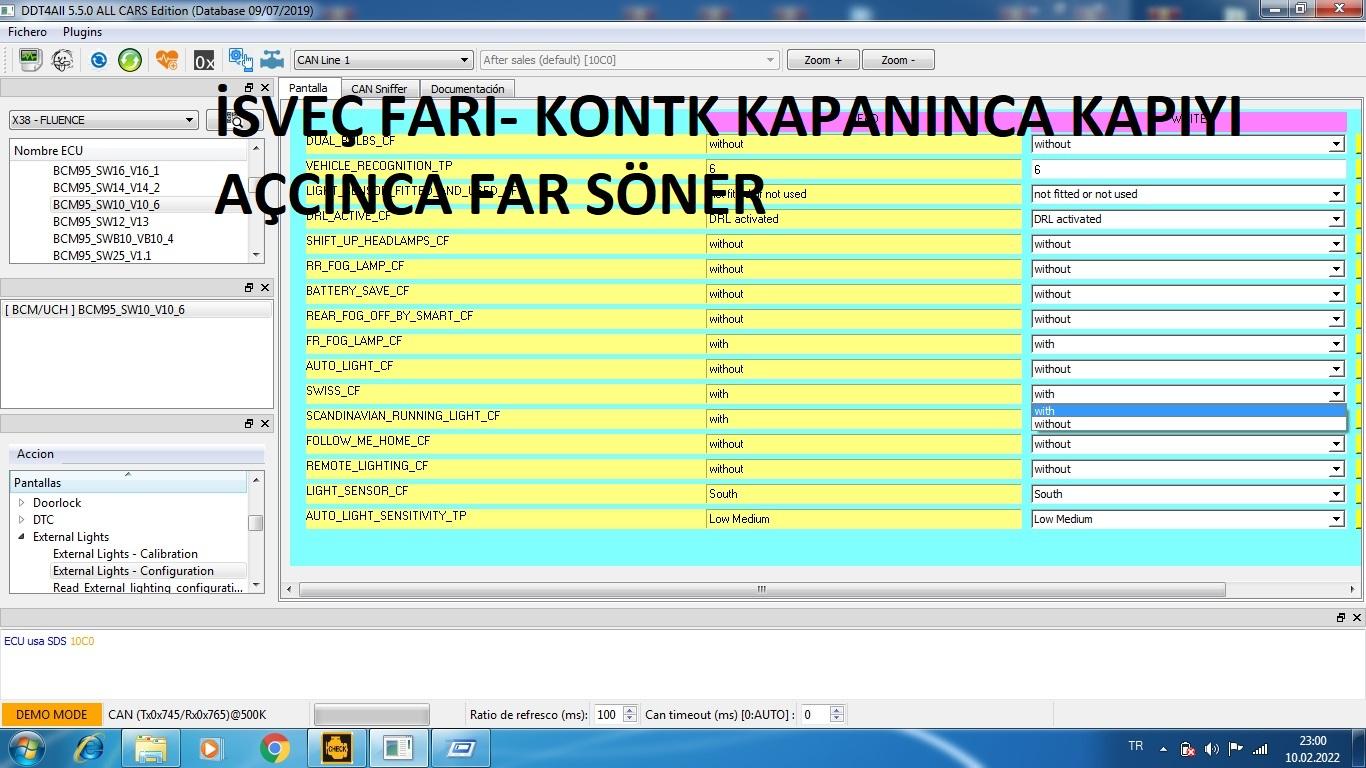Toggle the DEMO MODE button
Viewport: 1366px width, 768px height.
pos(52,714)
